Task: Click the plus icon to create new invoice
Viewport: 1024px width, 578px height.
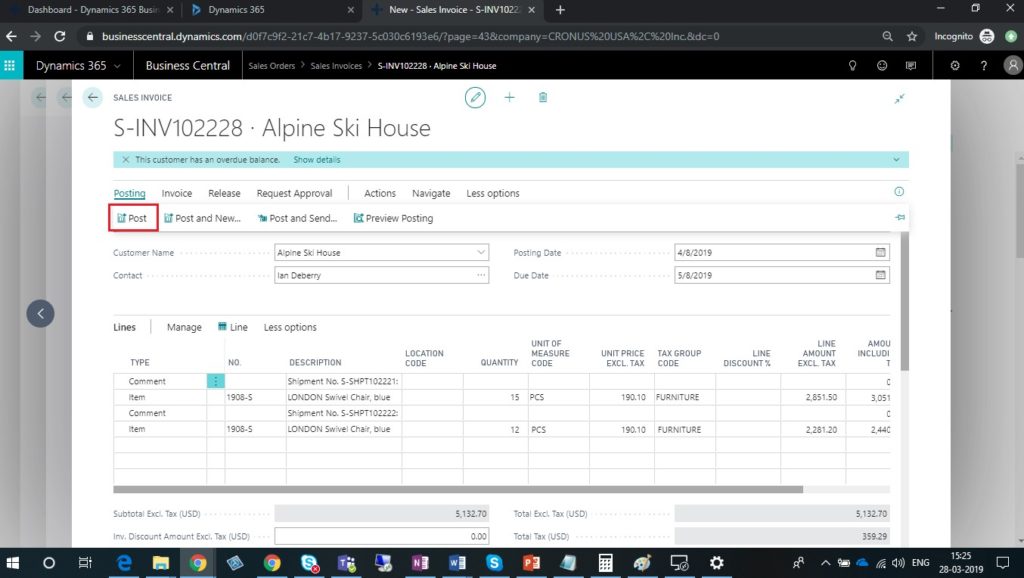Action: (x=509, y=97)
